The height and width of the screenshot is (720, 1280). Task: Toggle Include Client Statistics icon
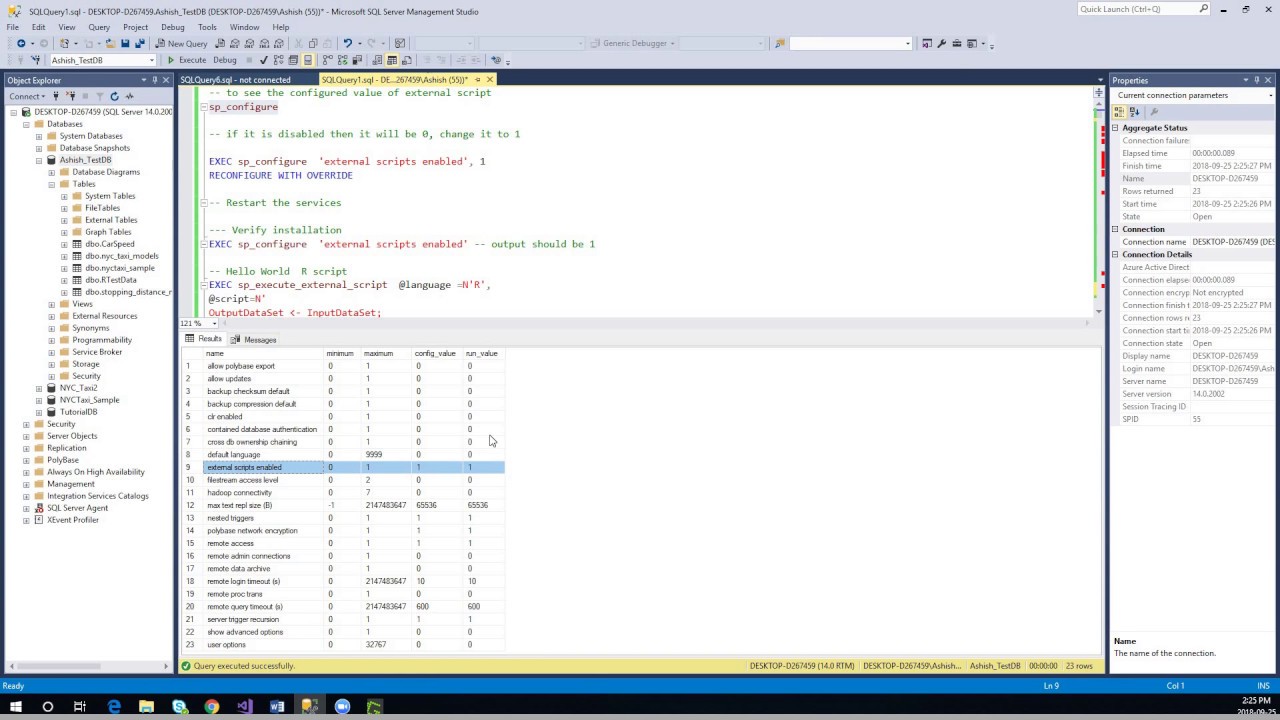point(357,60)
